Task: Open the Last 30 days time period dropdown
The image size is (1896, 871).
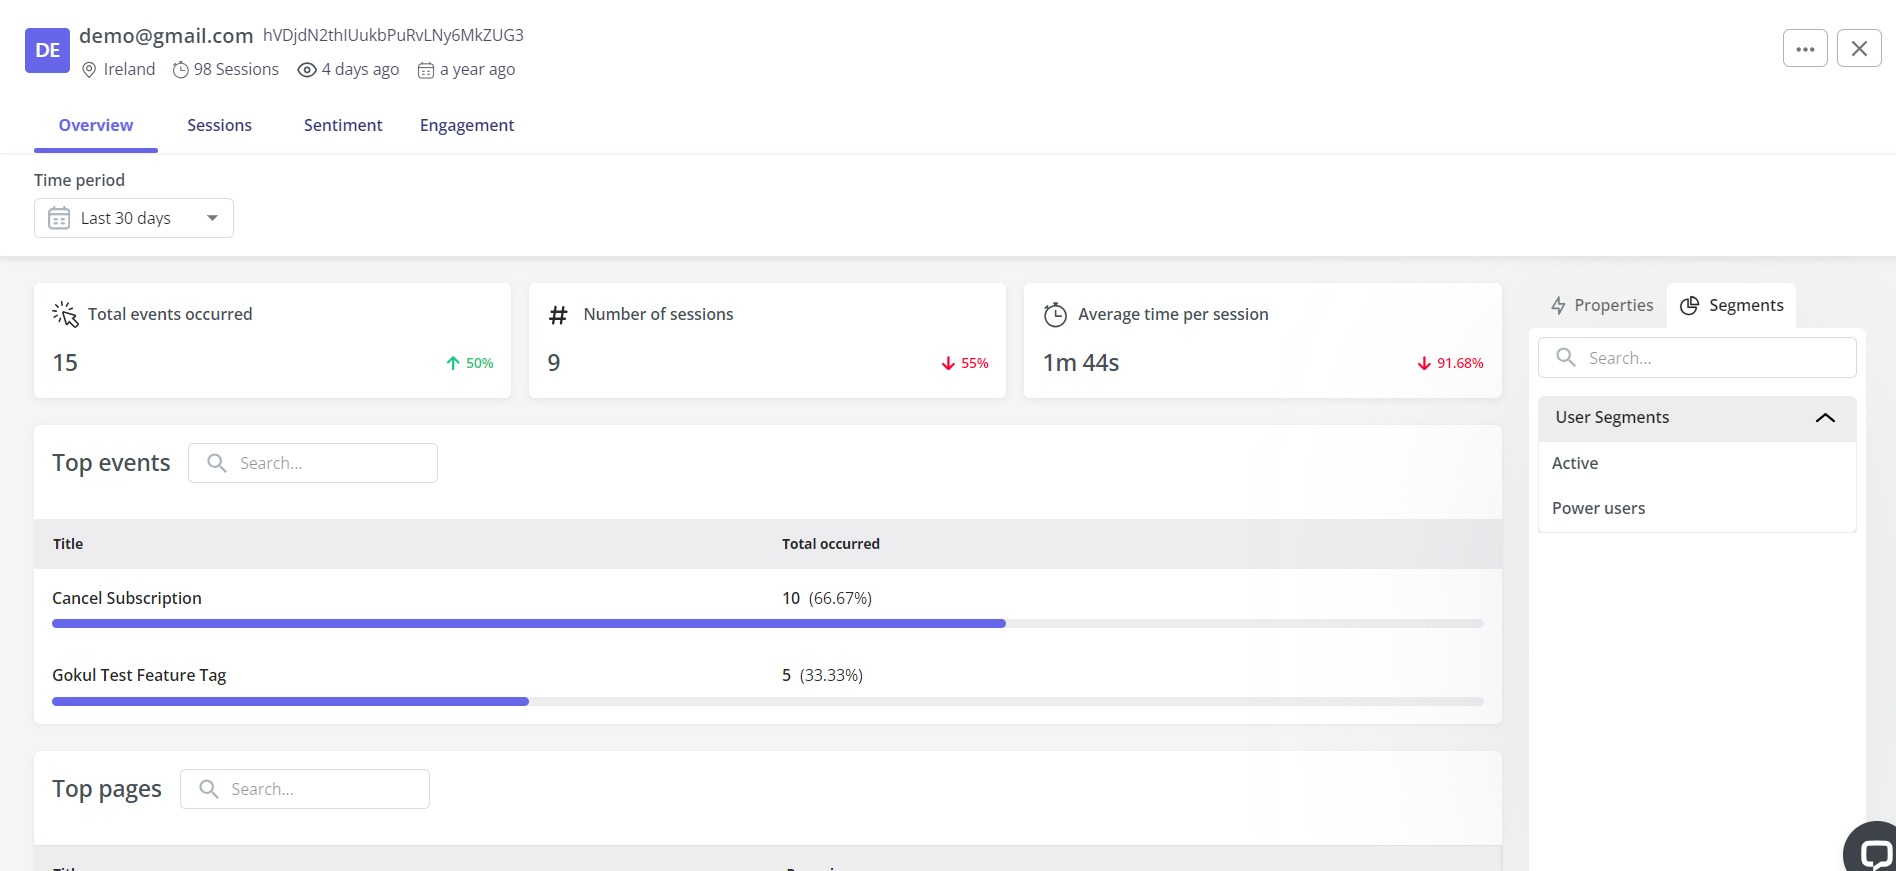Action: (134, 218)
